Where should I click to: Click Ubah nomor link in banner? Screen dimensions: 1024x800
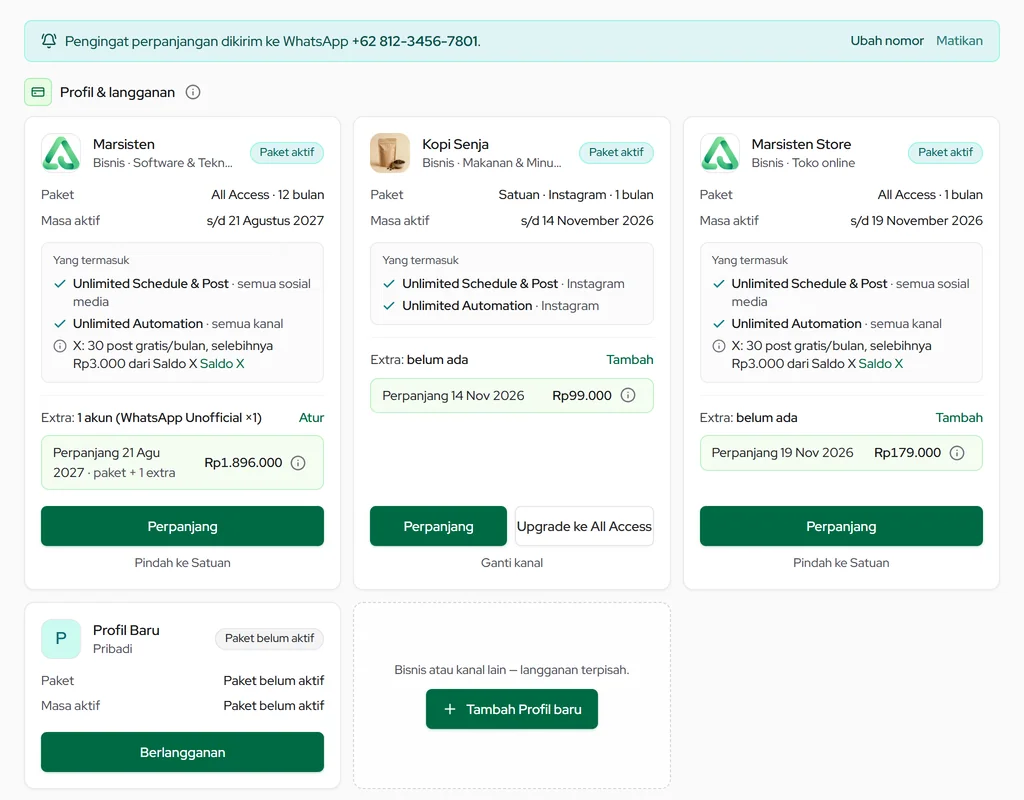(x=887, y=40)
